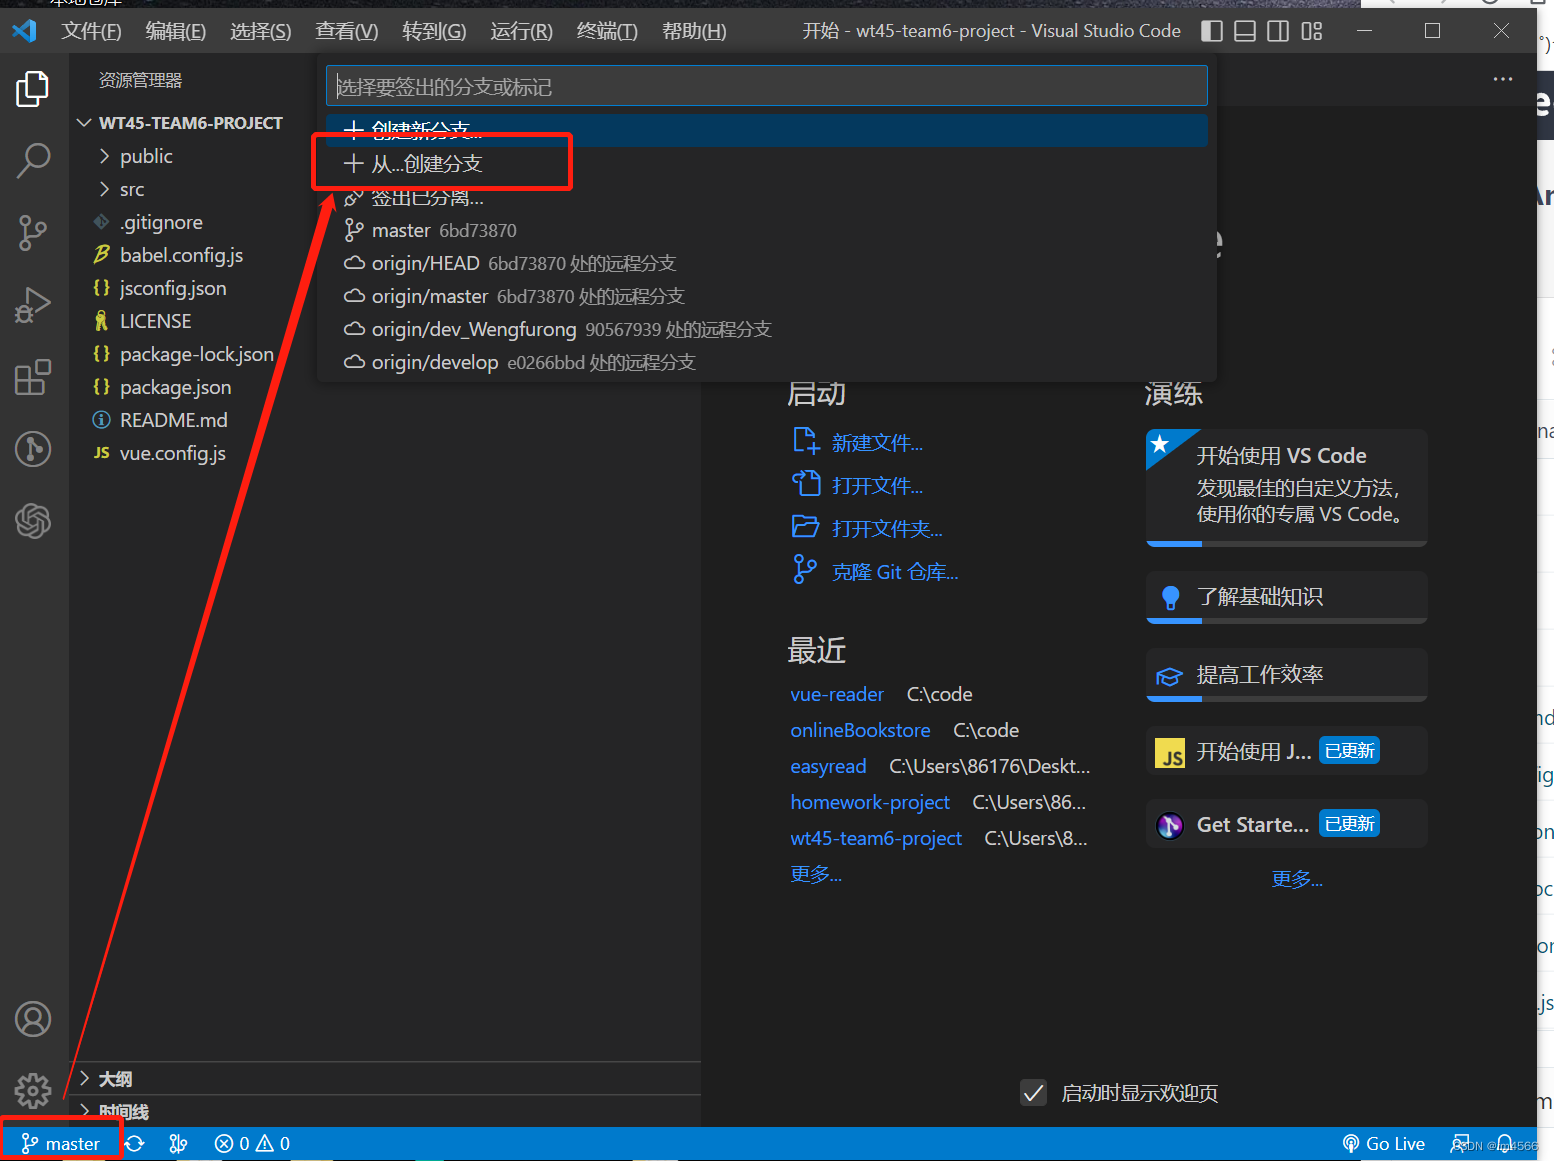The image size is (1554, 1161).
Task: Open 开始使用 VS Code walkthrough card
Action: [x=1286, y=487]
